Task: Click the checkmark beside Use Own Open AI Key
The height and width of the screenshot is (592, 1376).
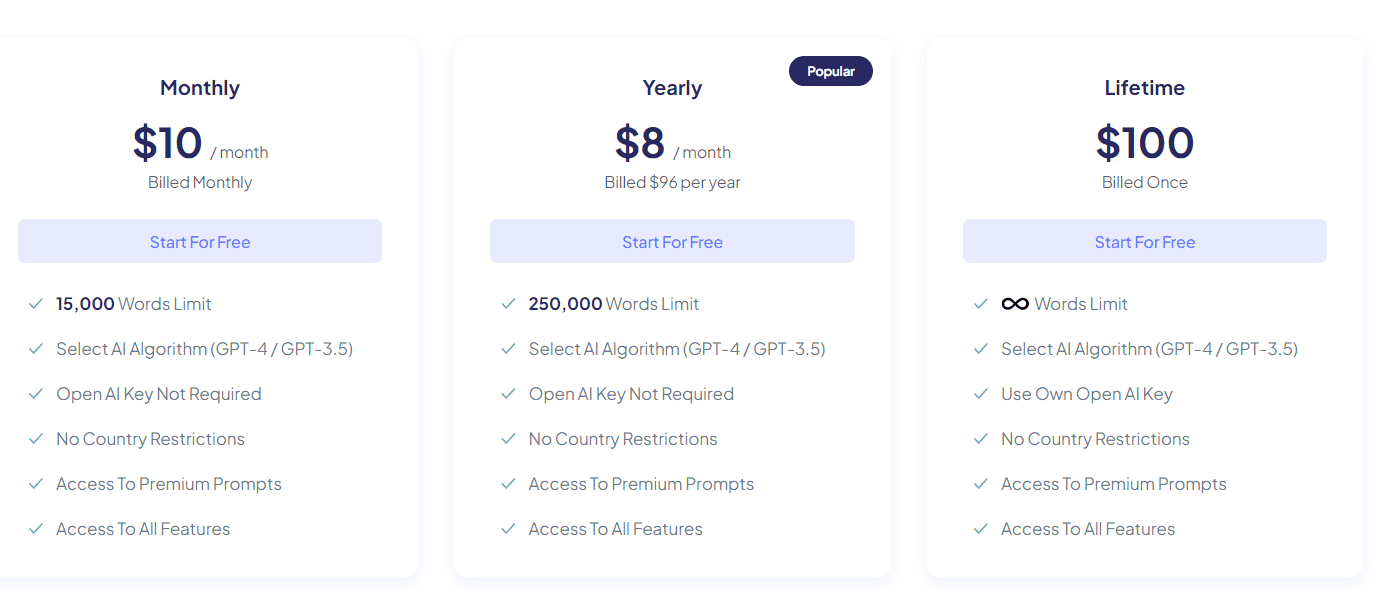Action: tap(981, 393)
